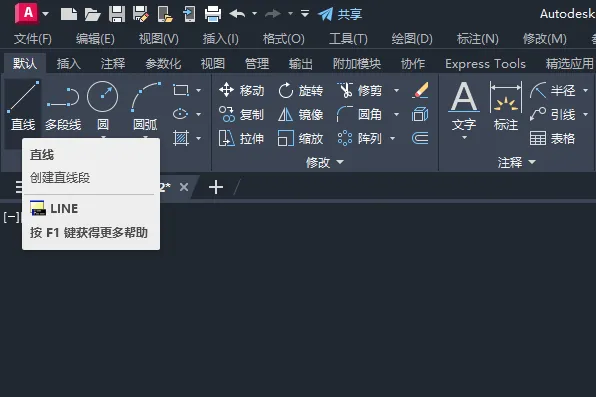Switch to the 插入 ribbon tab
This screenshot has width=596, height=397.
pos(69,64)
